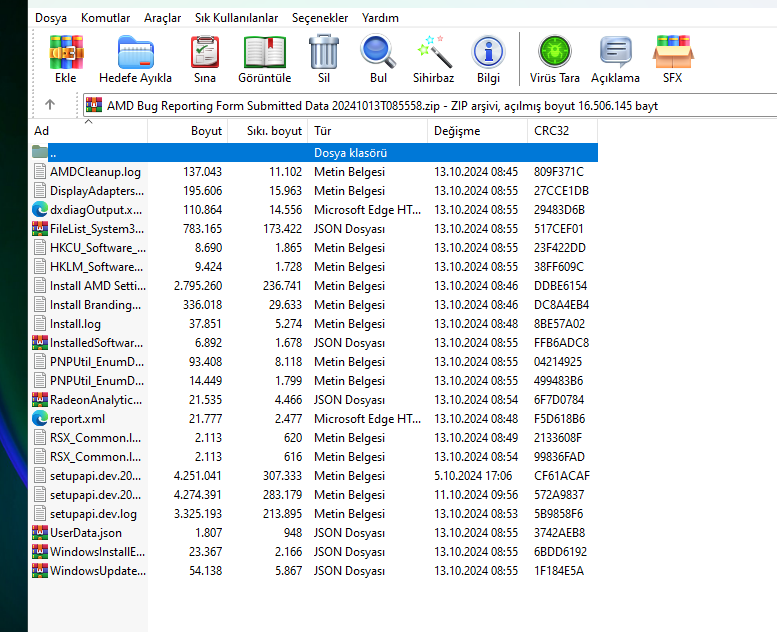Start Virüs Tara scan
Viewport: 777px width, 632px height.
(x=555, y=52)
